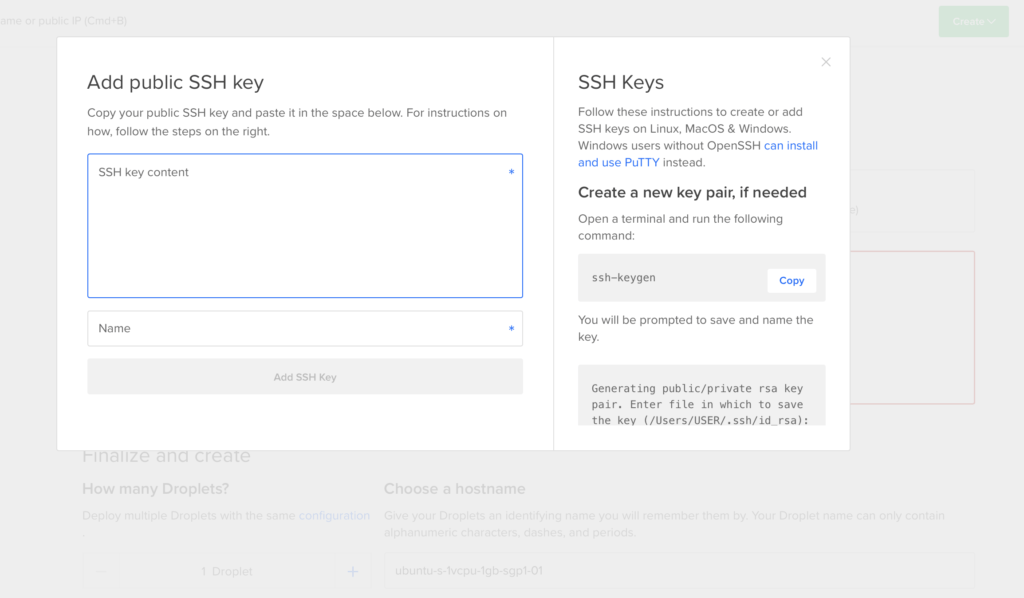The width and height of the screenshot is (1024, 598).
Task: Open the Create dropdown in the header
Action: coord(973,21)
